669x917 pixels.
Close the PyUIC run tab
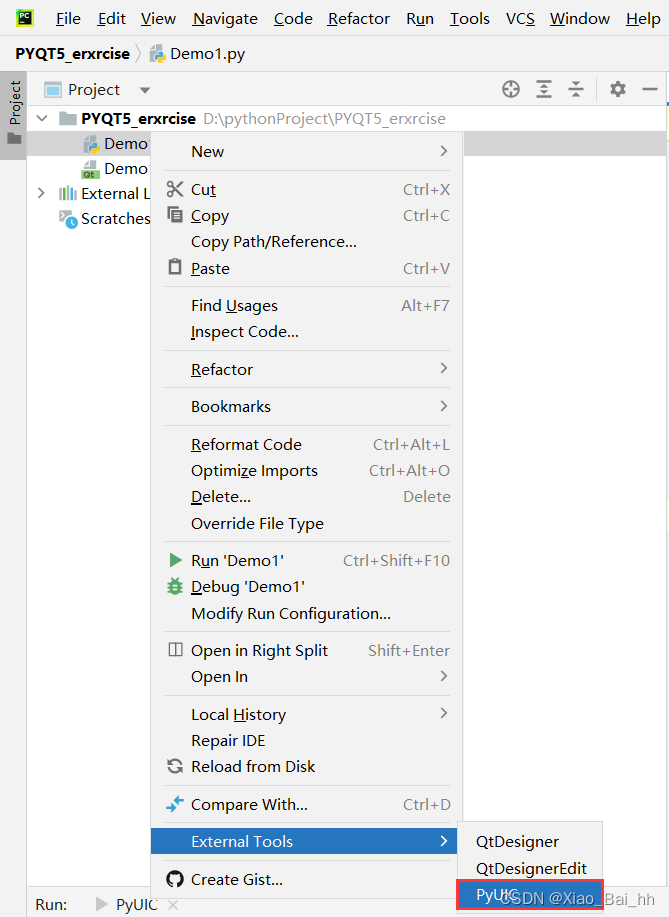tap(173, 904)
